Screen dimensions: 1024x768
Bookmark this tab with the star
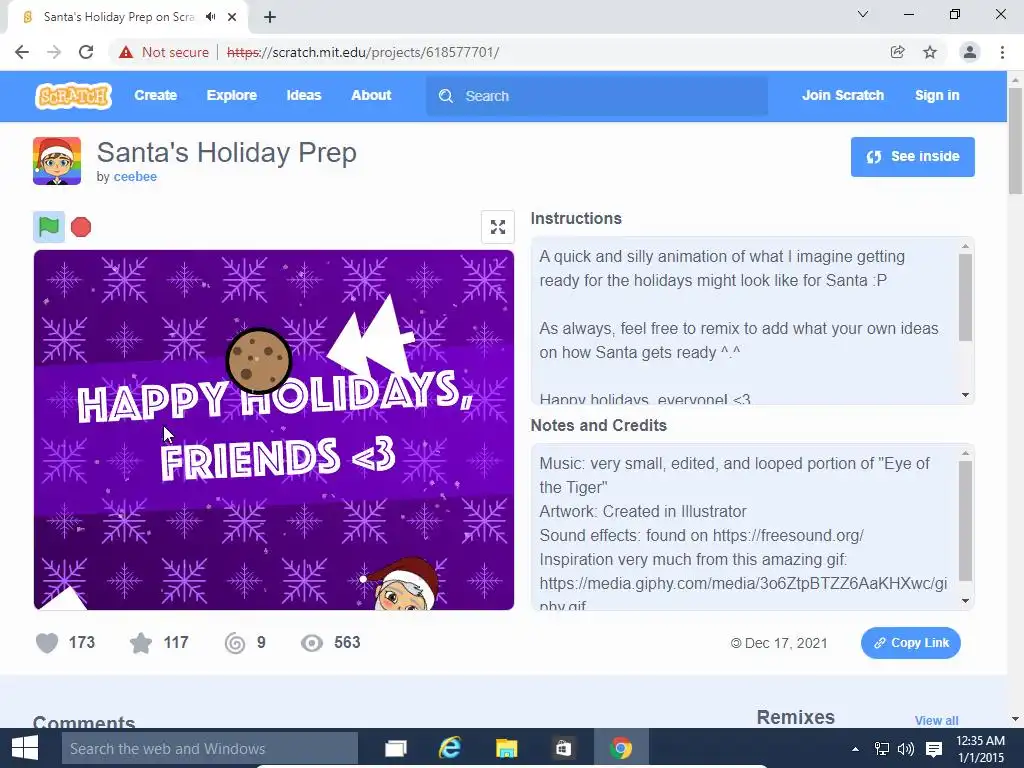point(930,52)
